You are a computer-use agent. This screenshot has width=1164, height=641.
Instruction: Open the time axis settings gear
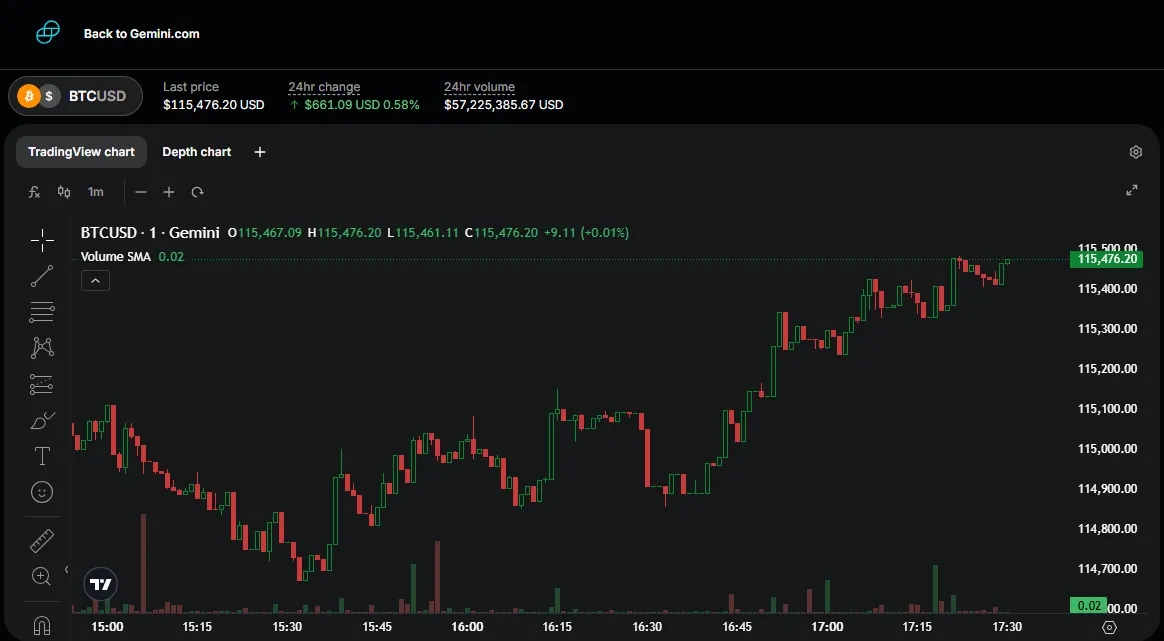pyautogui.click(x=1110, y=628)
